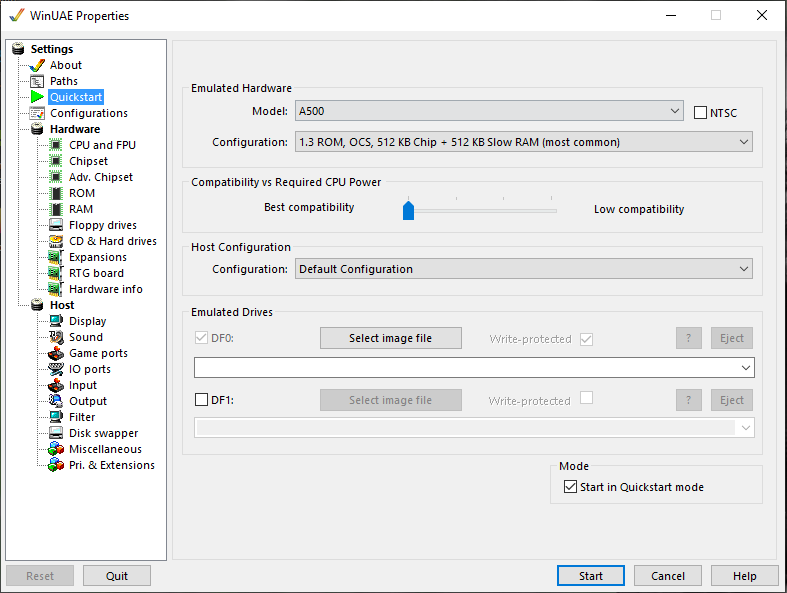Click the Floppy drives icon
The width and height of the screenshot is (787, 593).
[x=56, y=225]
